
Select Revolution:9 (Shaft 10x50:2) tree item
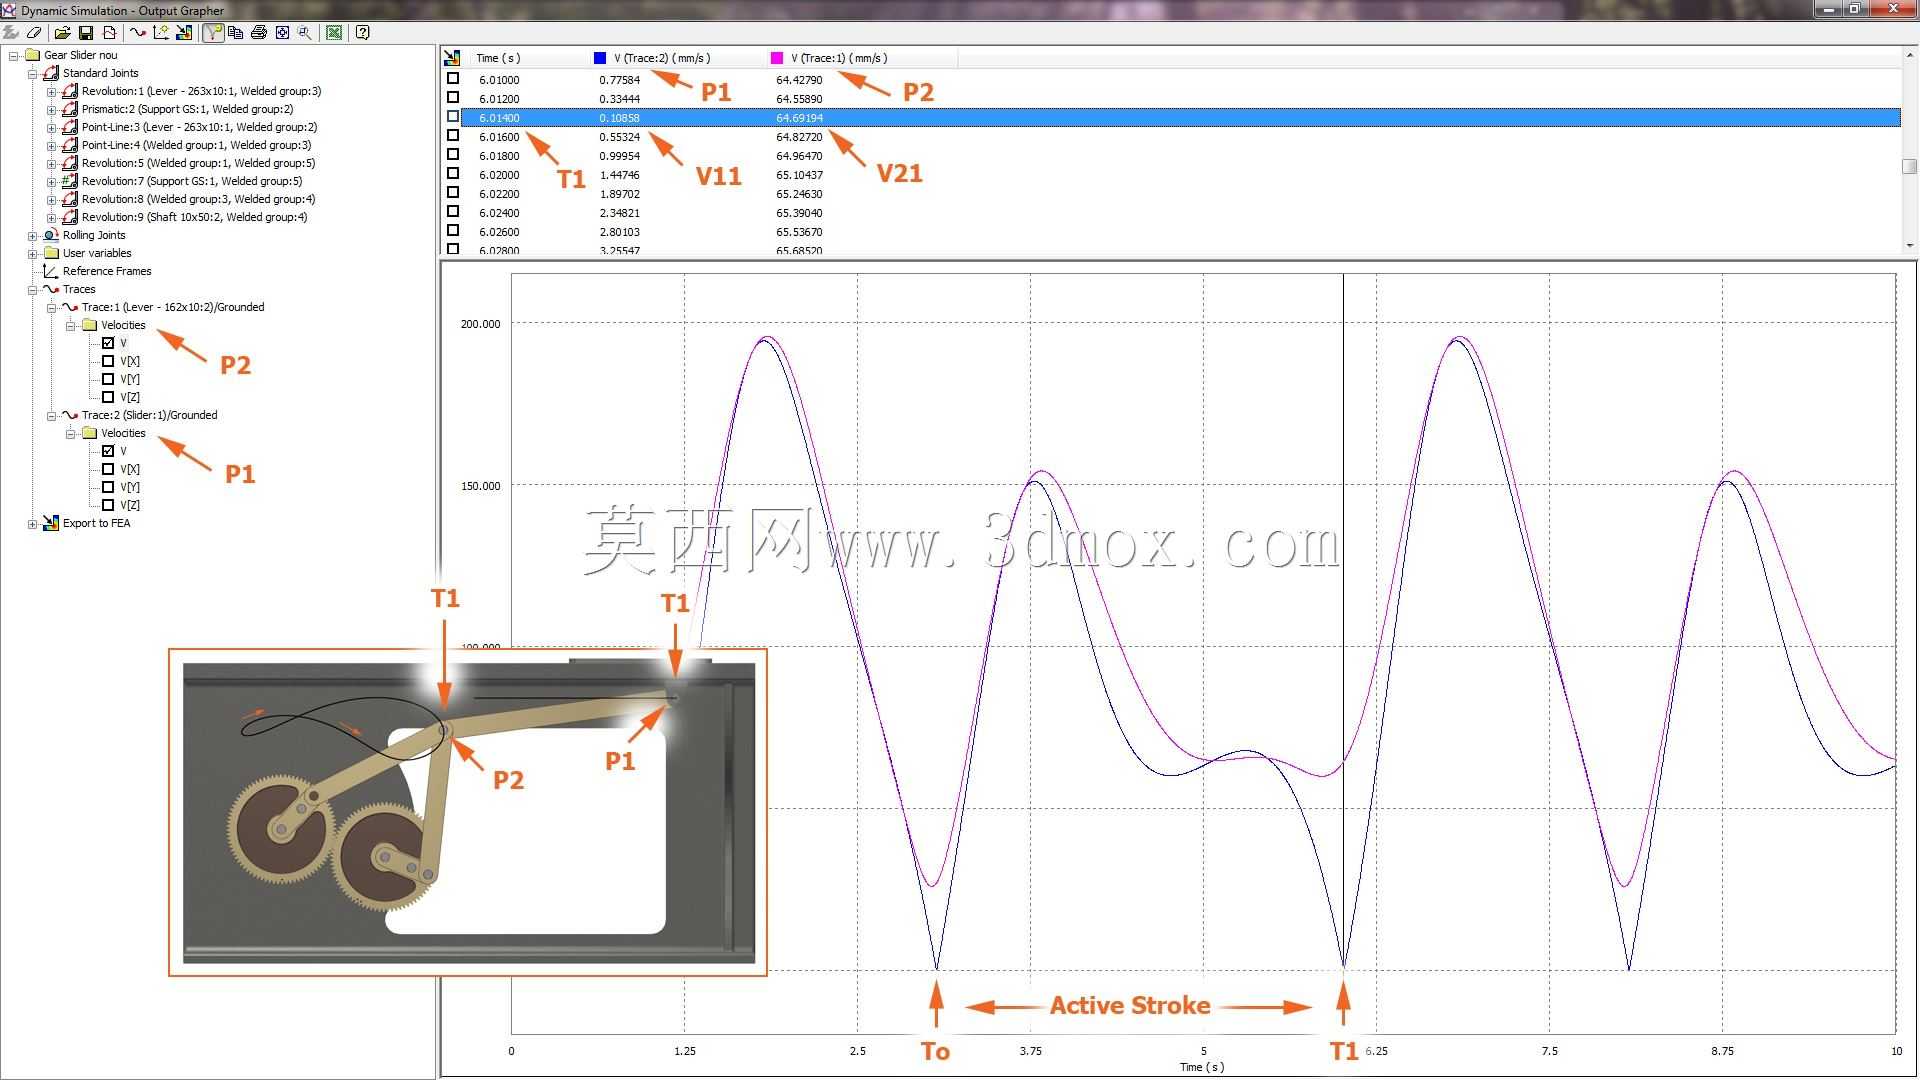pos(194,217)
